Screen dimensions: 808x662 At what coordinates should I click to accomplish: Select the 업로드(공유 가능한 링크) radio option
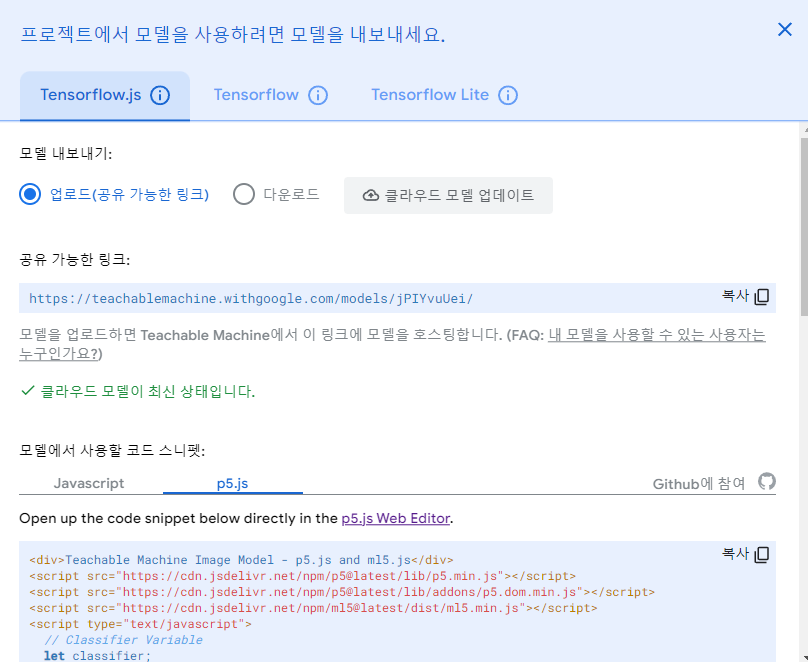(30, 194)
